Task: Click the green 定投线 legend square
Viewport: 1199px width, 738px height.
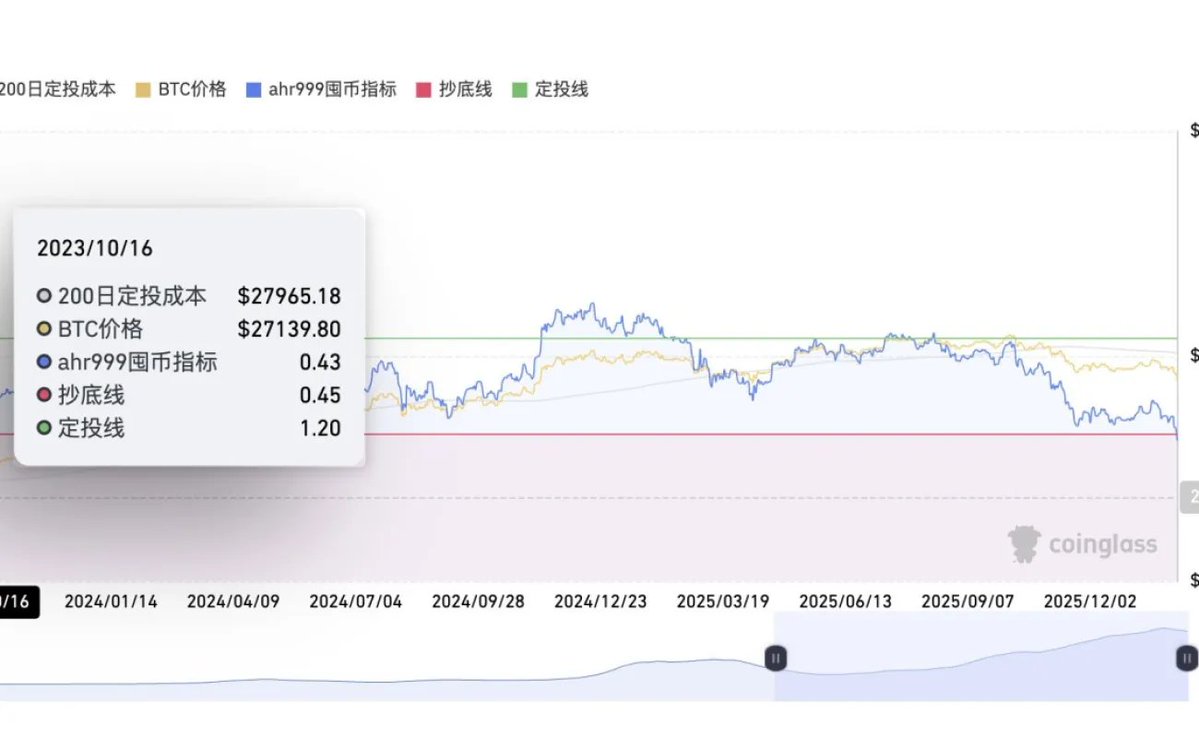Action: coord(519,90)
